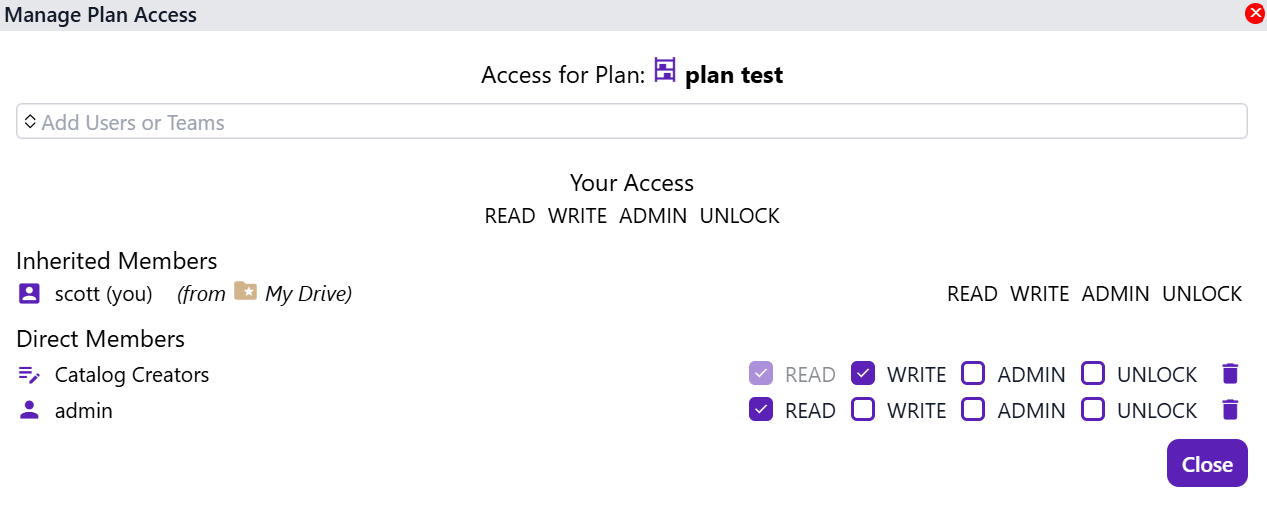This screenshot has height=505, width=1267.
Task: Enable ADMIN for admin user
Action: click(973, 410)
